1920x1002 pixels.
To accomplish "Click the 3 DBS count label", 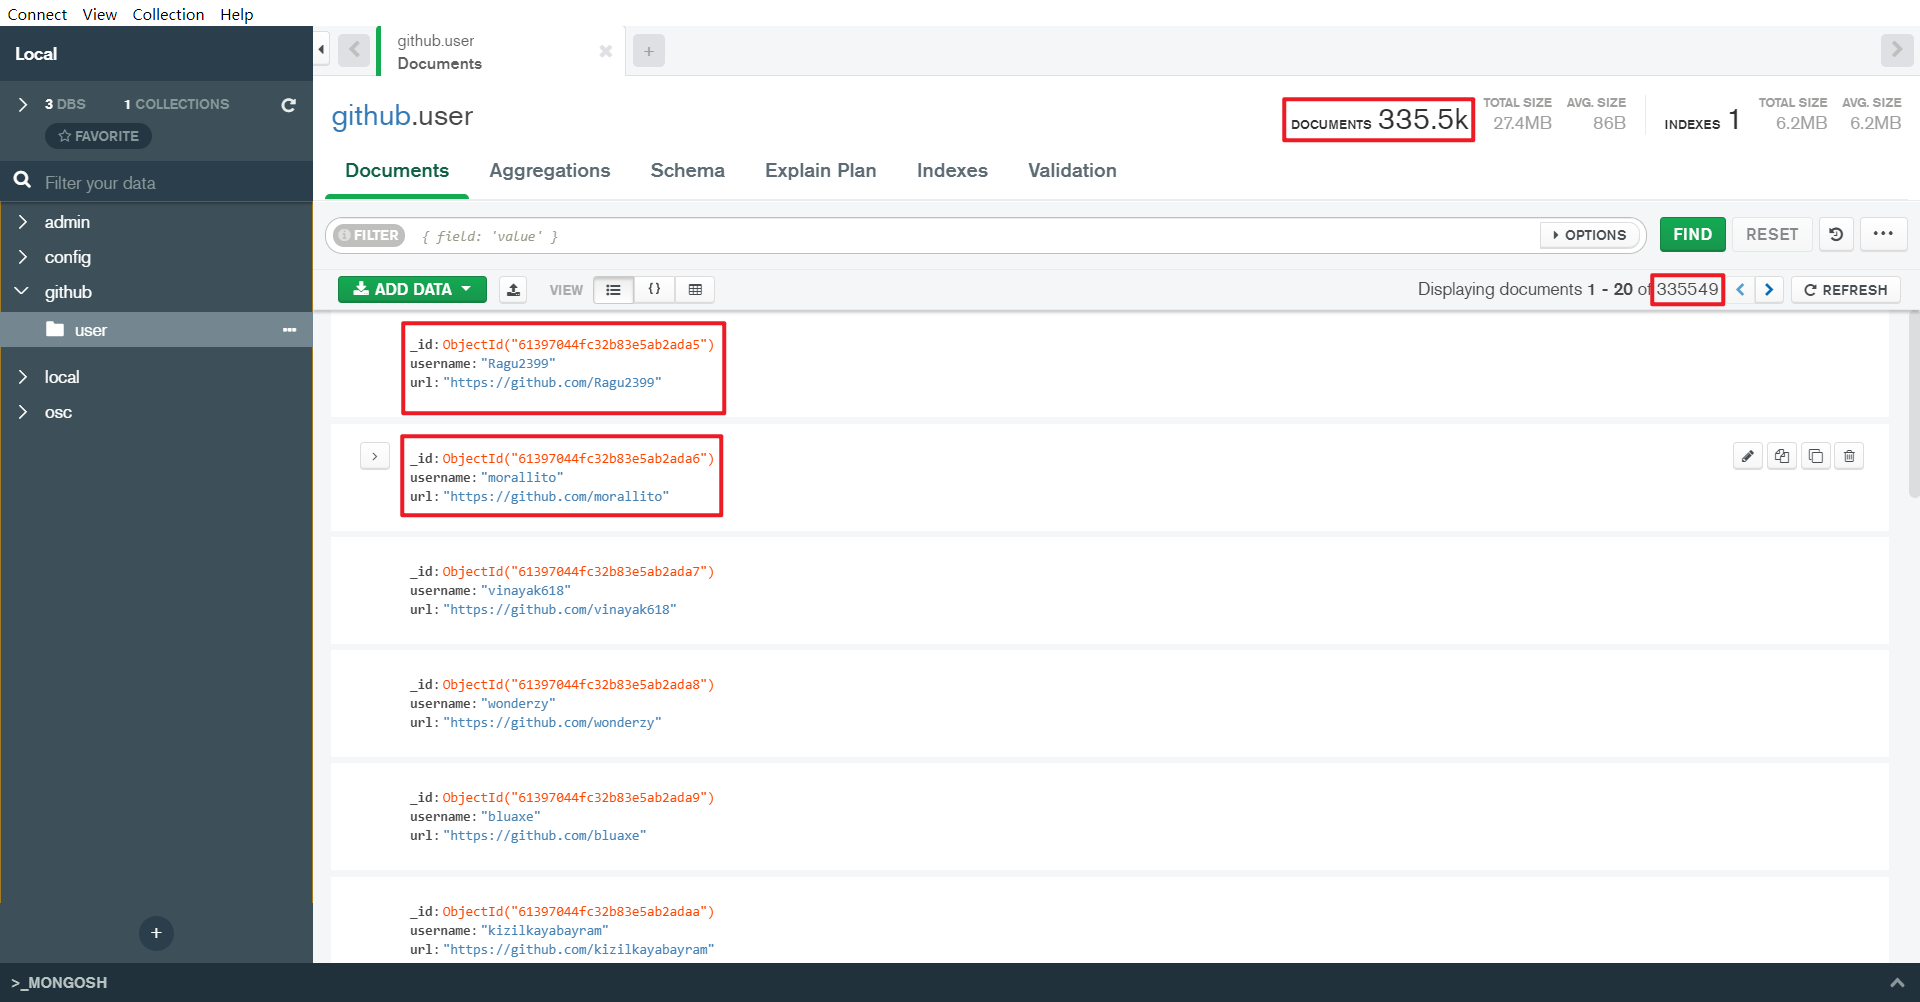I will pos(65,104).
